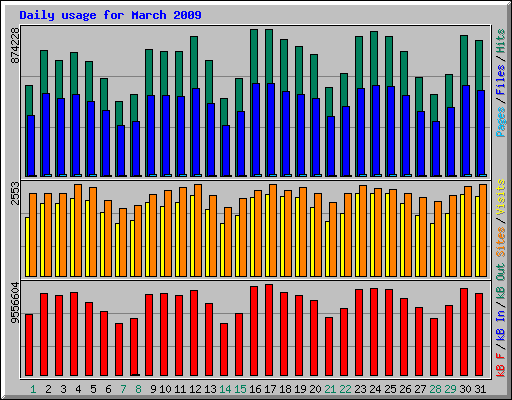The width and height of the screenshot is (512, 400).
Task: Click day label 3 on the x-axis
Action: coord(63,389)
